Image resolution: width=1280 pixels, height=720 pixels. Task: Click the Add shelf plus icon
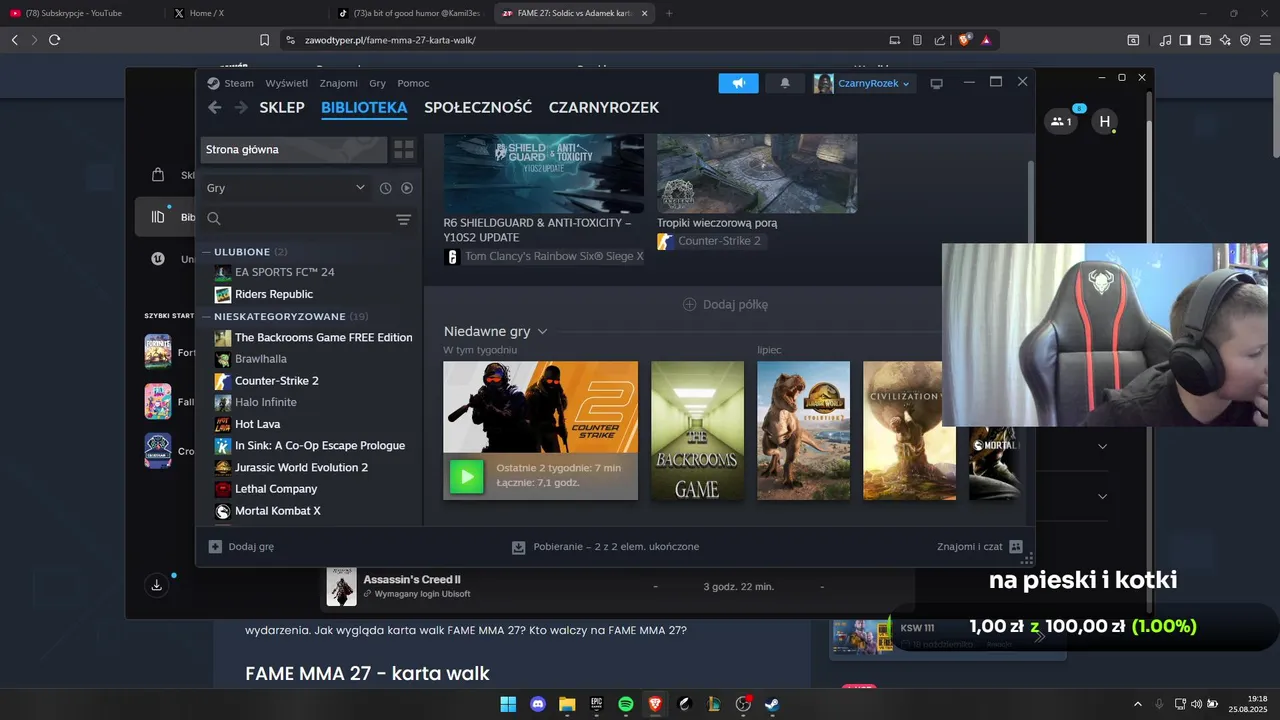[x=689, y=304]
